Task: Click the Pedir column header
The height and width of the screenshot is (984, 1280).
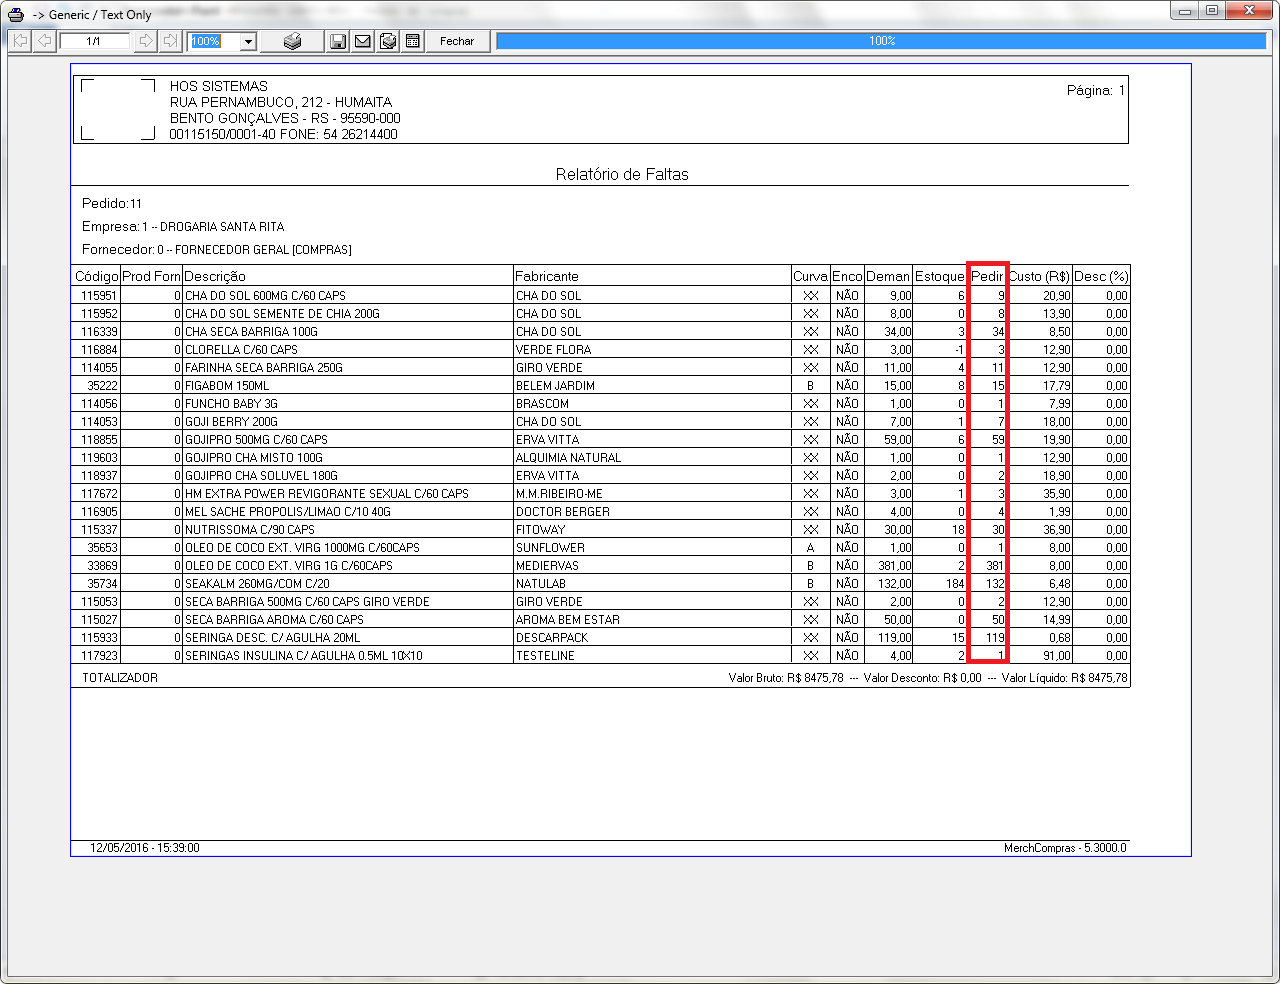Action: [987, 276]
